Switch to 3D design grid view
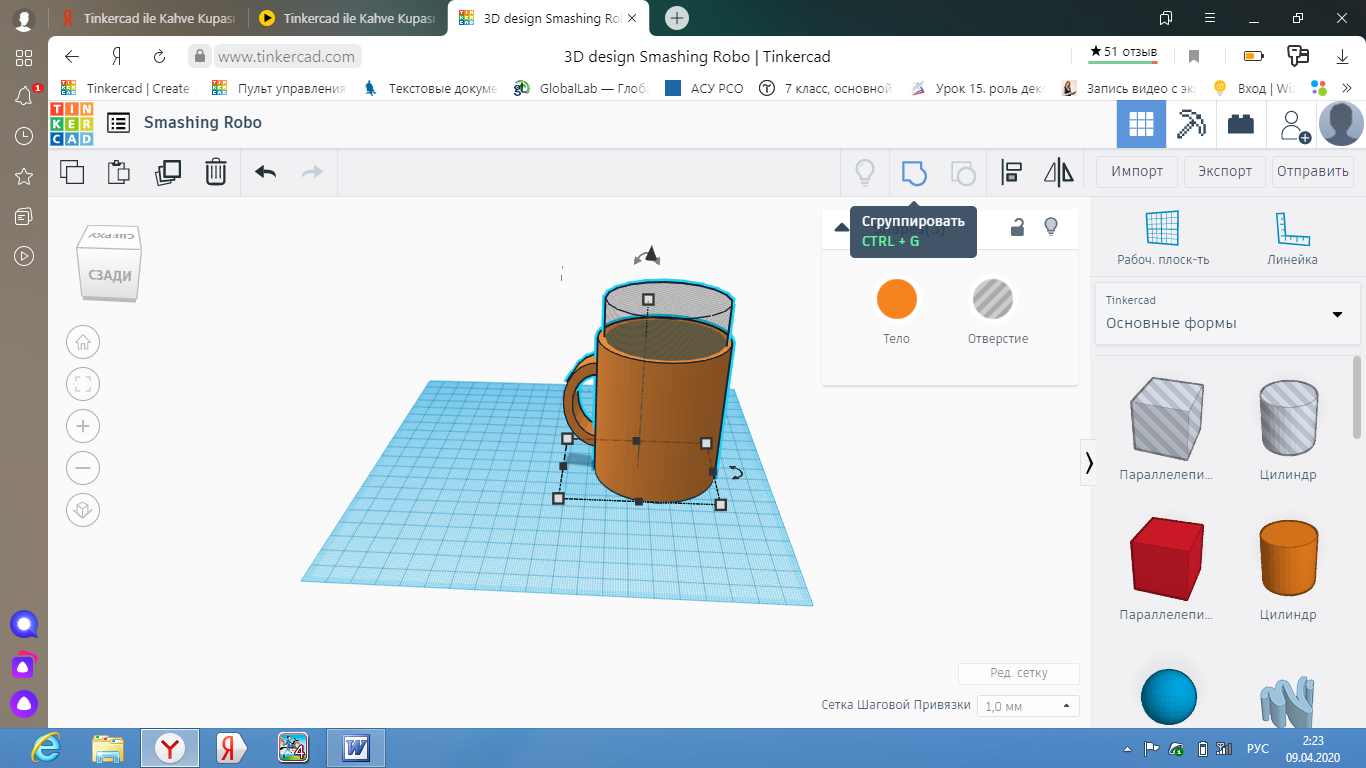This screenshot has height=768, width=1366. (x=1141, y=124)
